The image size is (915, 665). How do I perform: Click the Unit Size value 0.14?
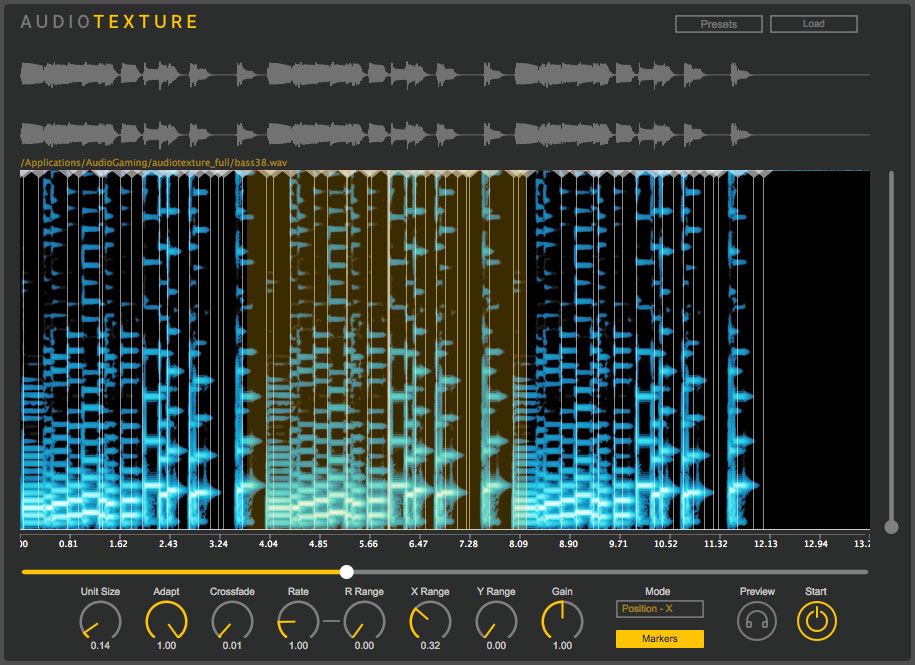[100, 646]
